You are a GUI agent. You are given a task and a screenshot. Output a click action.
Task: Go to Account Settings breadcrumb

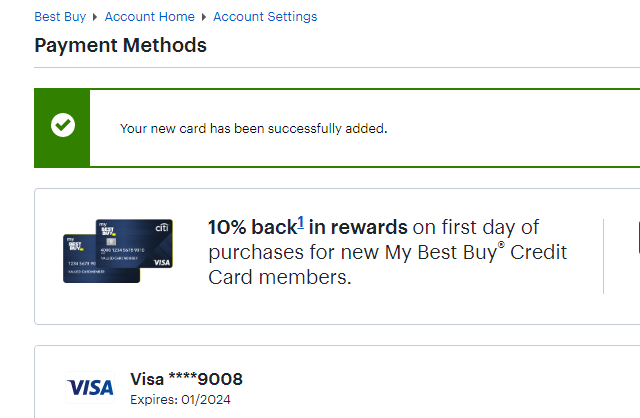(x=265, y=17)
